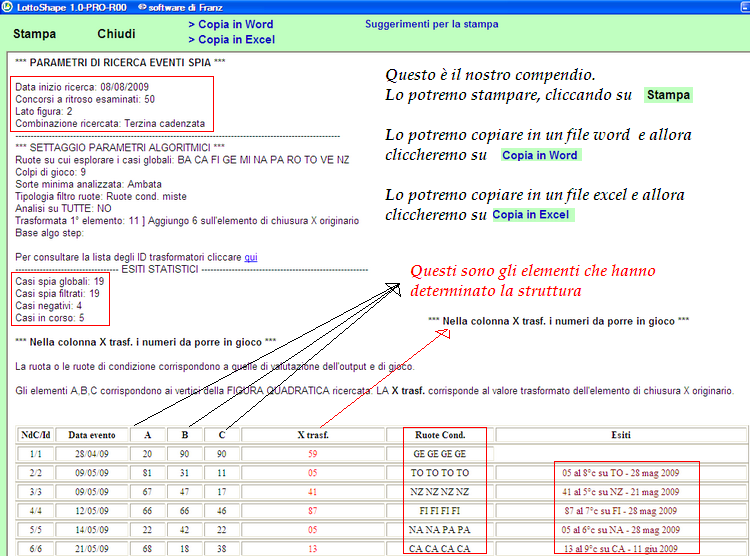750x556 pixels.
Task: Click result '05 al 6°c su NA - 28 mag 2009'
Action: [x=621, y=530]
